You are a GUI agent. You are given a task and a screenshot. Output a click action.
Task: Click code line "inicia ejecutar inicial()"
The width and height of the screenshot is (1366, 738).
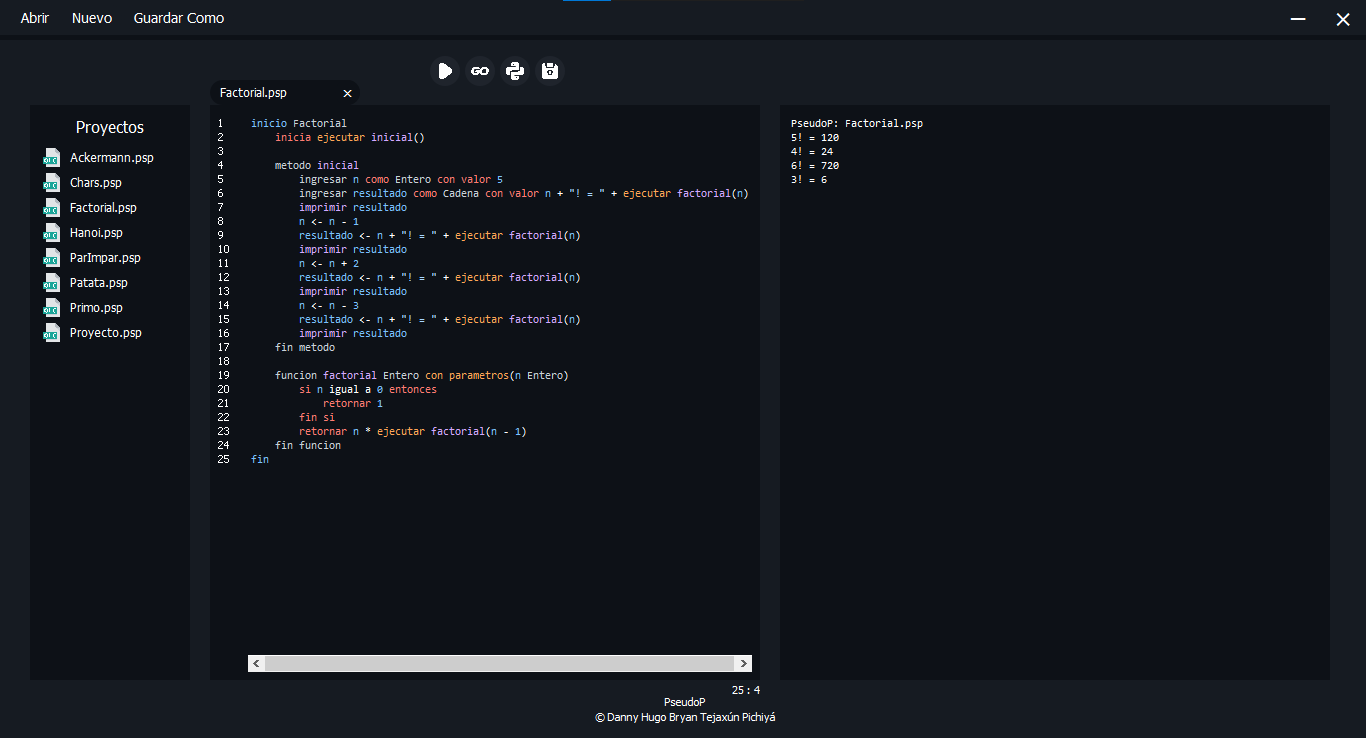pos(350,137)
